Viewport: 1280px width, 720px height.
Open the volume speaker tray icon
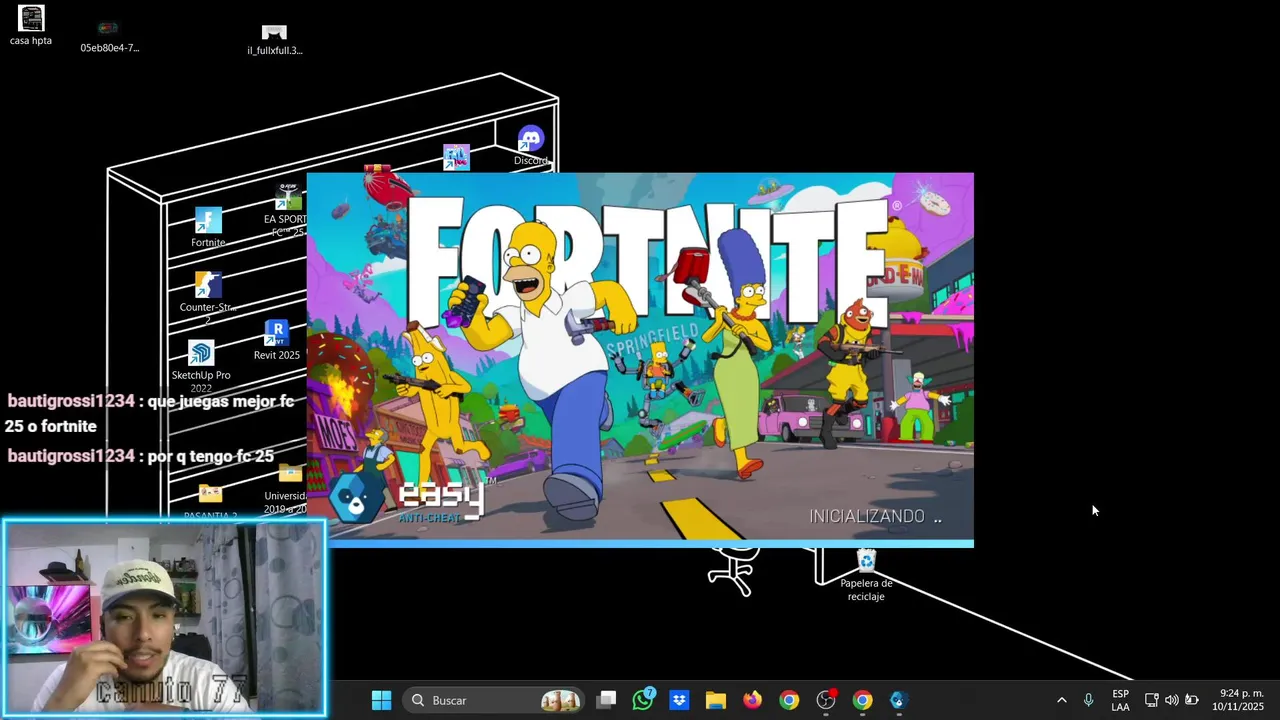1171,700
